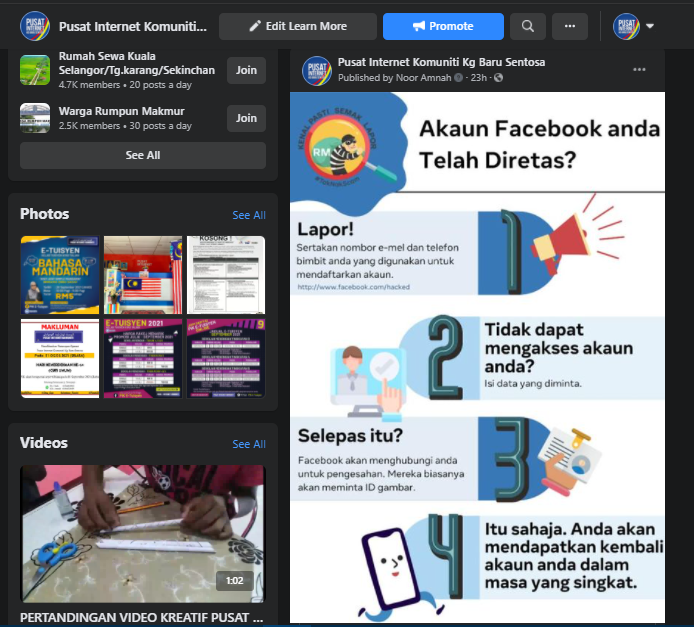Open Pusat Internet Komuniti Kg Baru Sentosa post author

pos(441,62)
